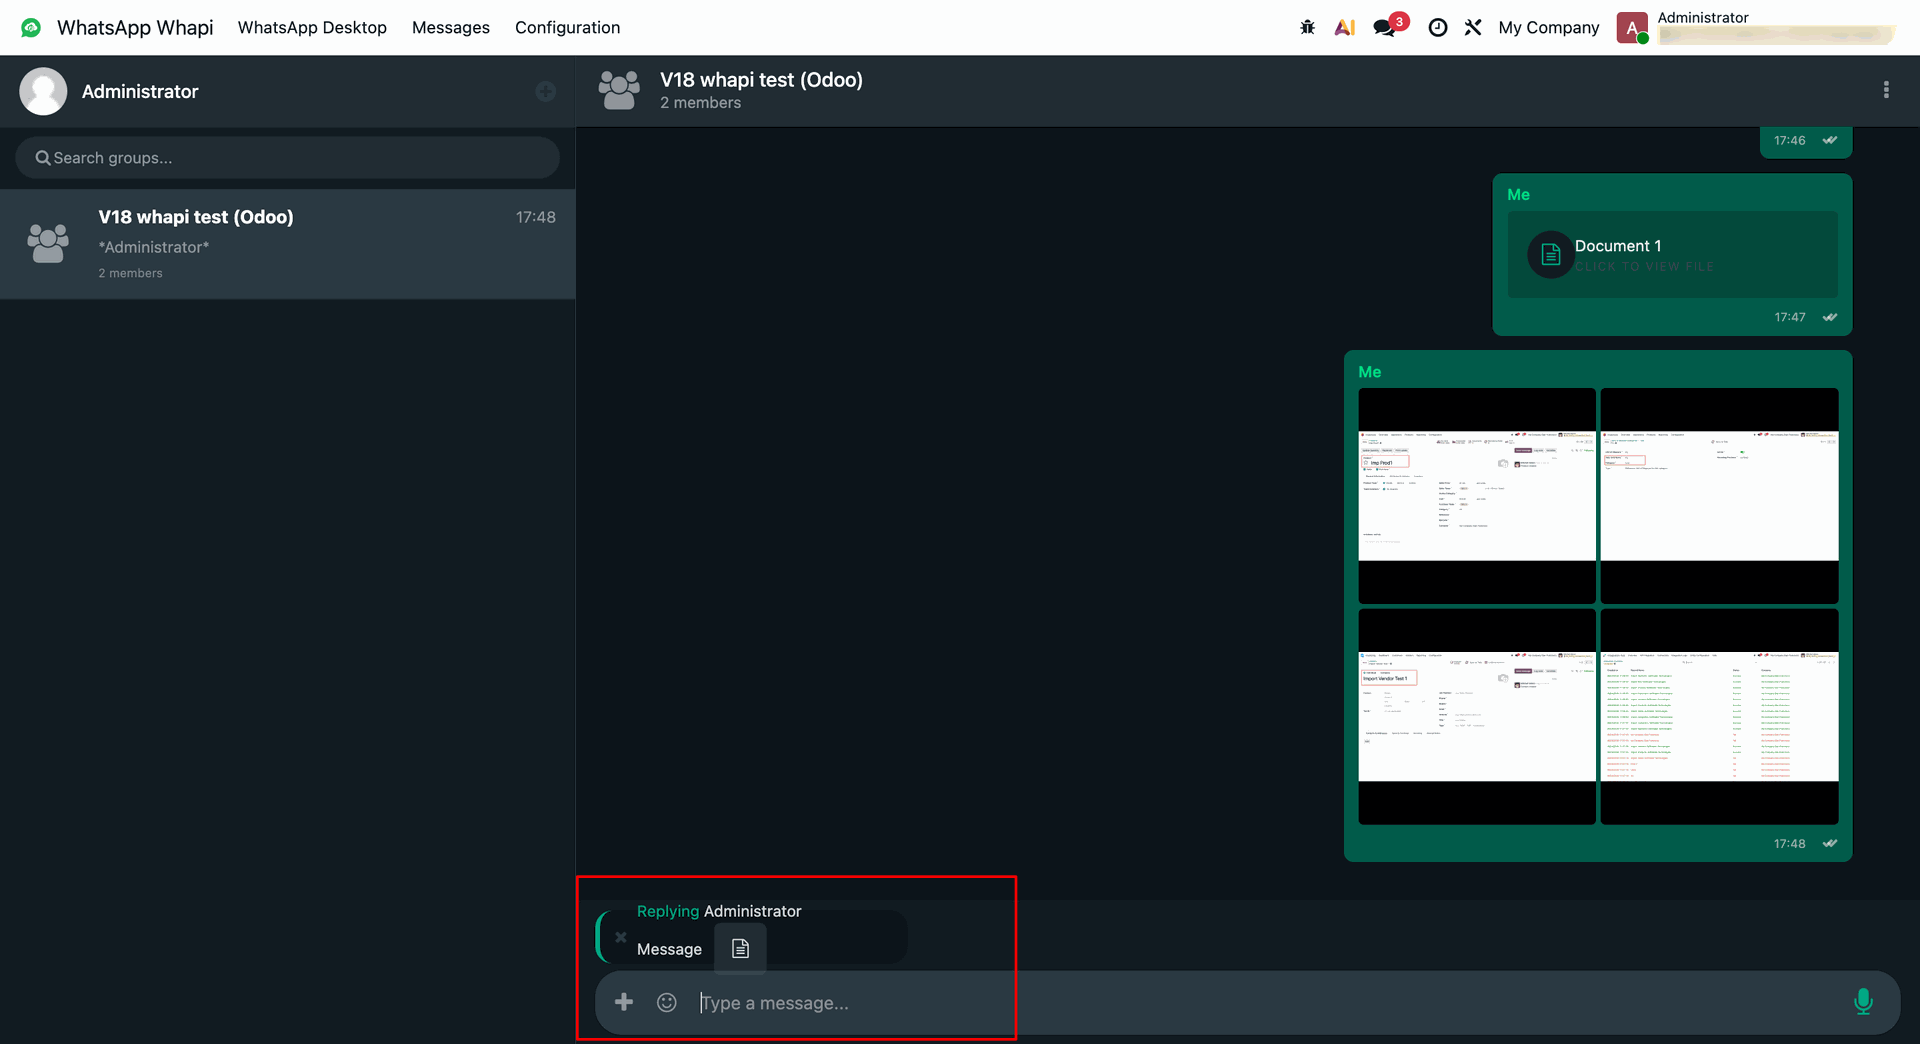Screen dimensions: 1920x1044
Task: Open the emoji picker
Action: [667, 1002]
